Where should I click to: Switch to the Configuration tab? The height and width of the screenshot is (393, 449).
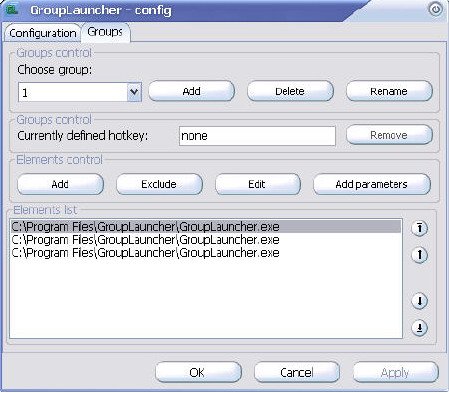coord(43,33)
